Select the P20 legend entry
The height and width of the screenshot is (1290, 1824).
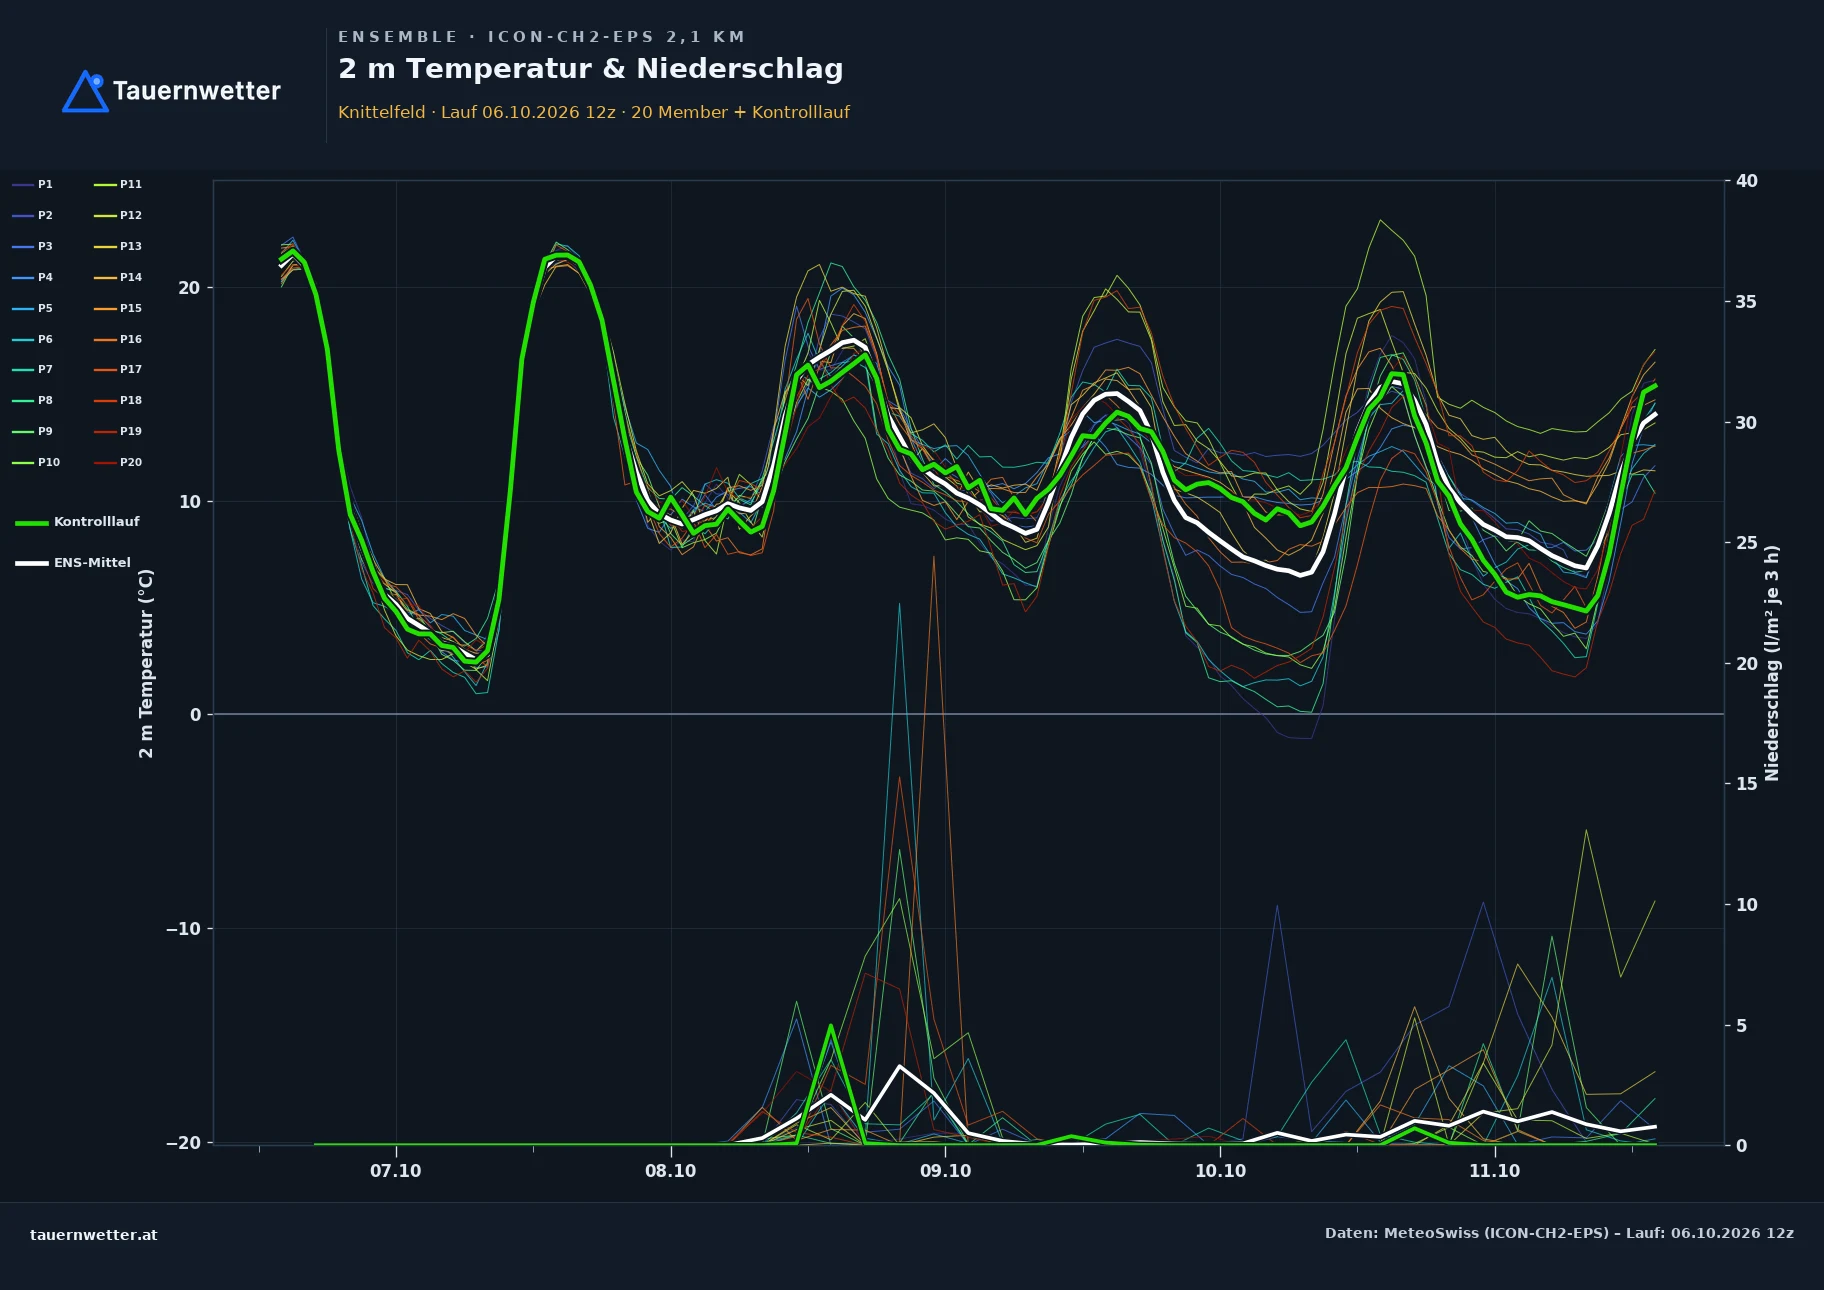coord(118,463)
